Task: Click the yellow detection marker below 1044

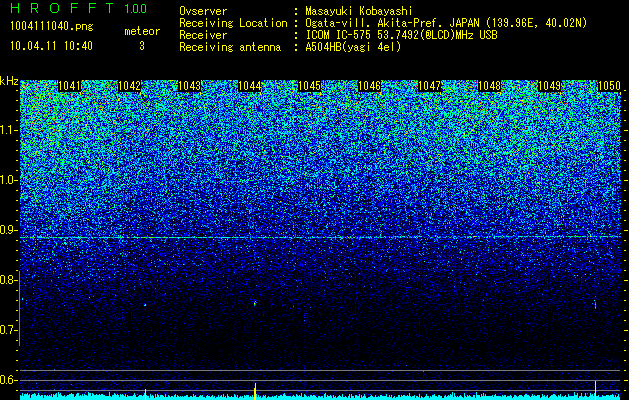Action: point(255,391)
